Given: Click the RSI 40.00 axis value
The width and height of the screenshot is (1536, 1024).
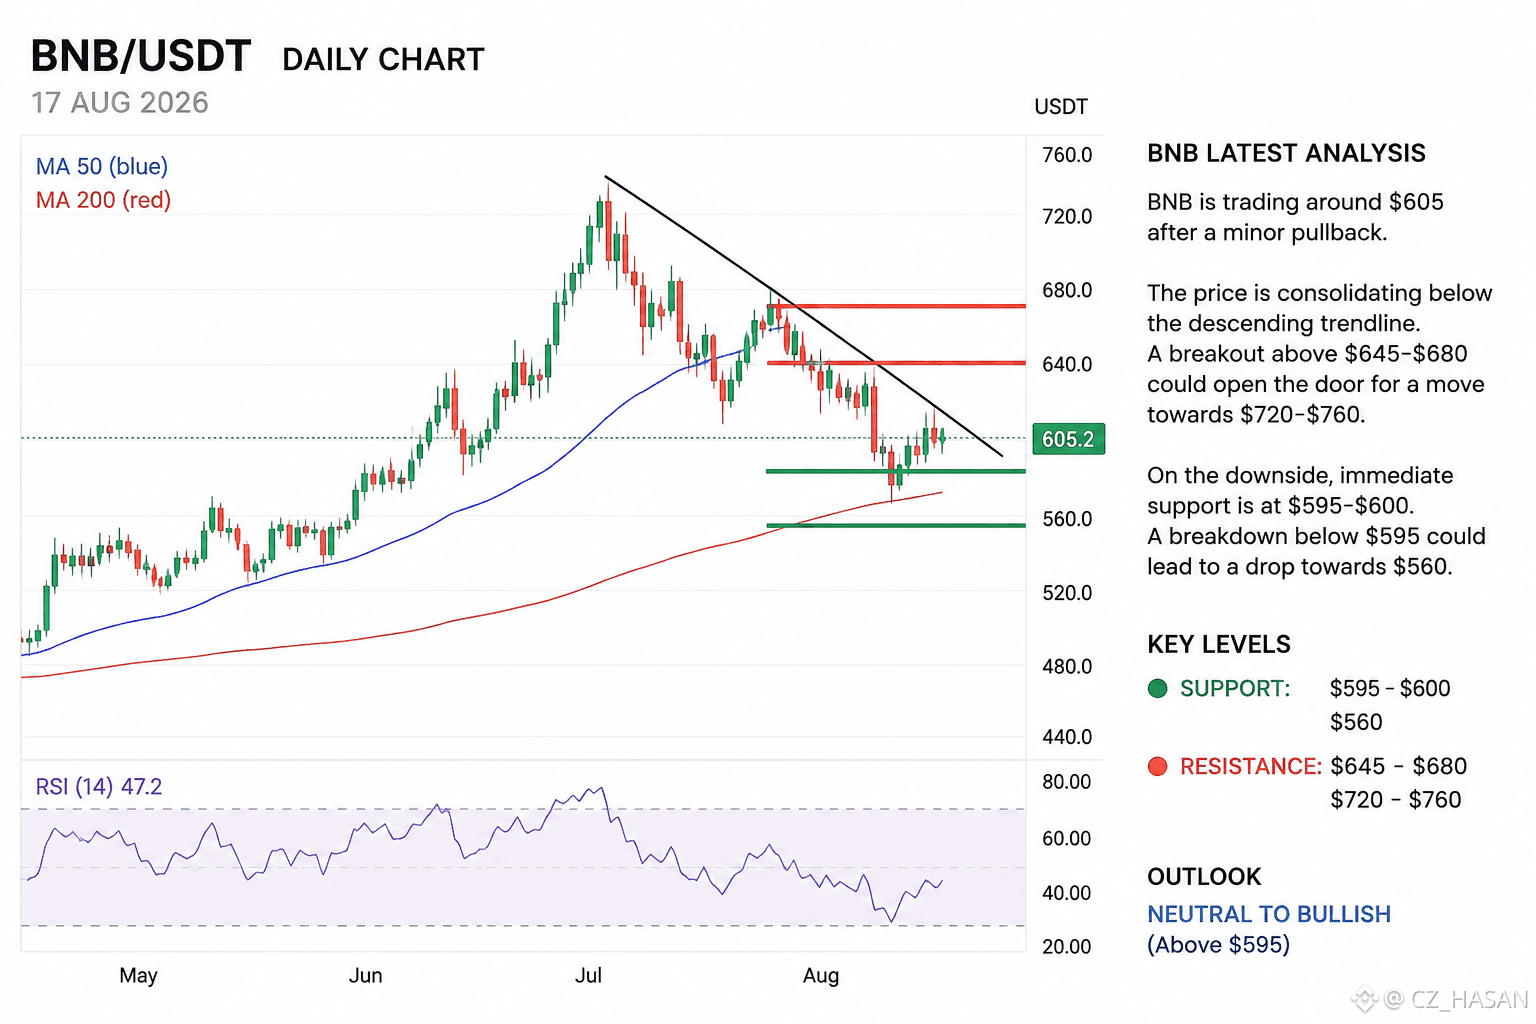Looking at the screenshot, I should coord(1067,893).
